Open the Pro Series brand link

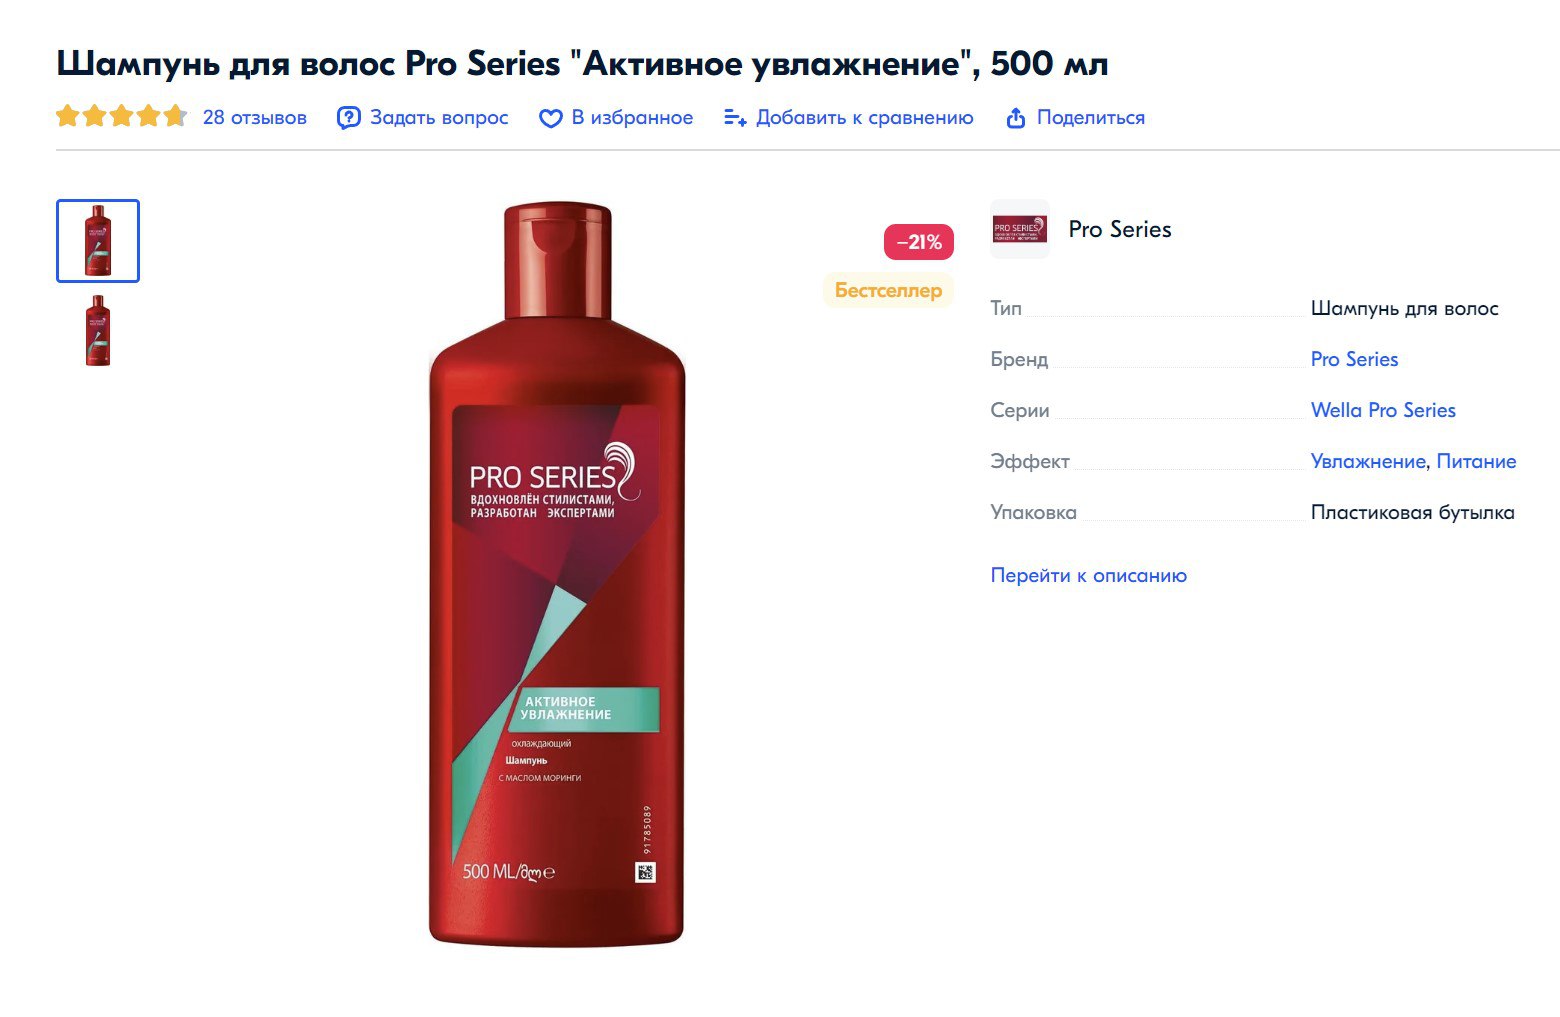pyautogui.click(x=1354, y=359)
